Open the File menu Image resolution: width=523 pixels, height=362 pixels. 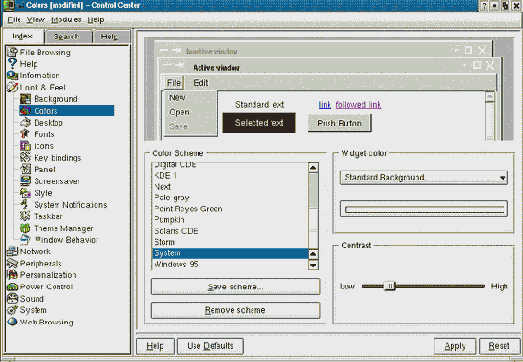point(14,20)
